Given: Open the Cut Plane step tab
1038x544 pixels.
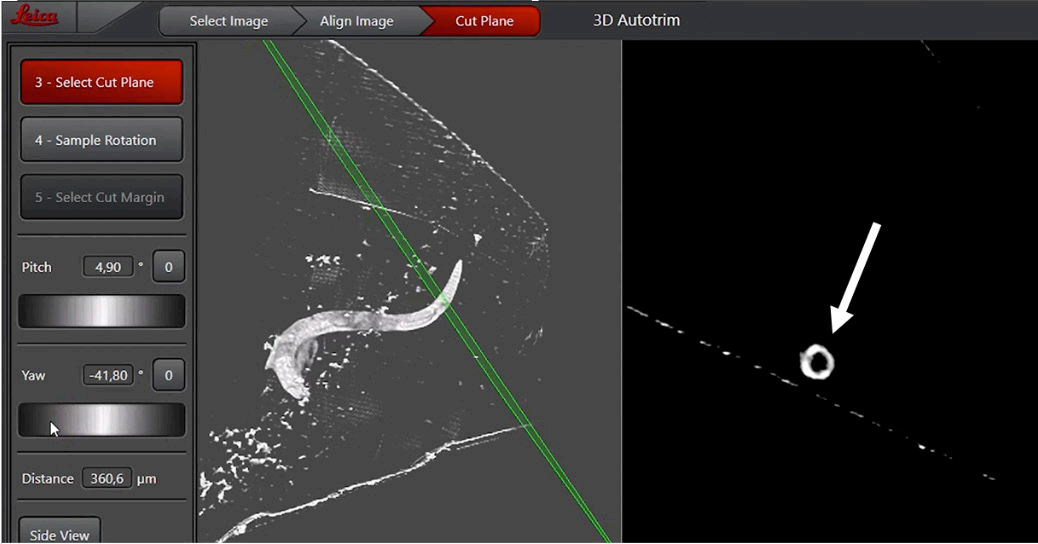Looking at the screenshot, I should click(x=484, y=21).
